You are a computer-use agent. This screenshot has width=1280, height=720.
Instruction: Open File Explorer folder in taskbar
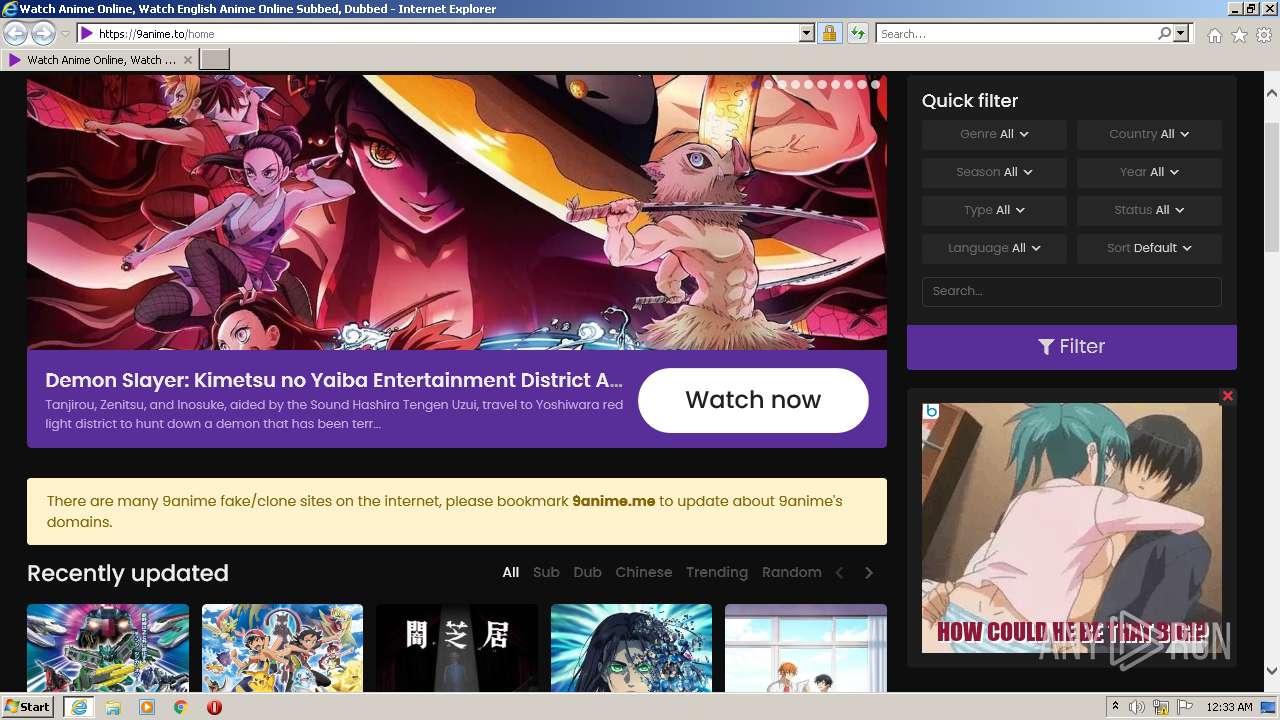[113, 707]
